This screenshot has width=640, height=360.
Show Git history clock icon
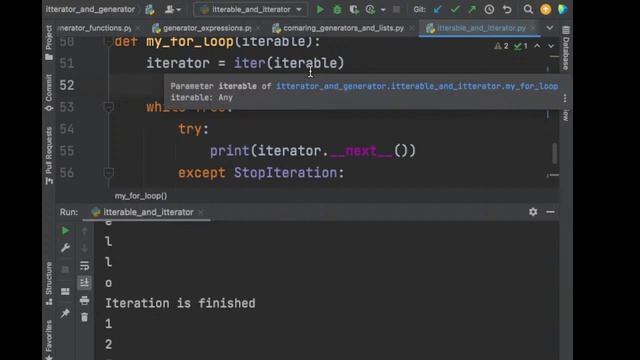489,9
